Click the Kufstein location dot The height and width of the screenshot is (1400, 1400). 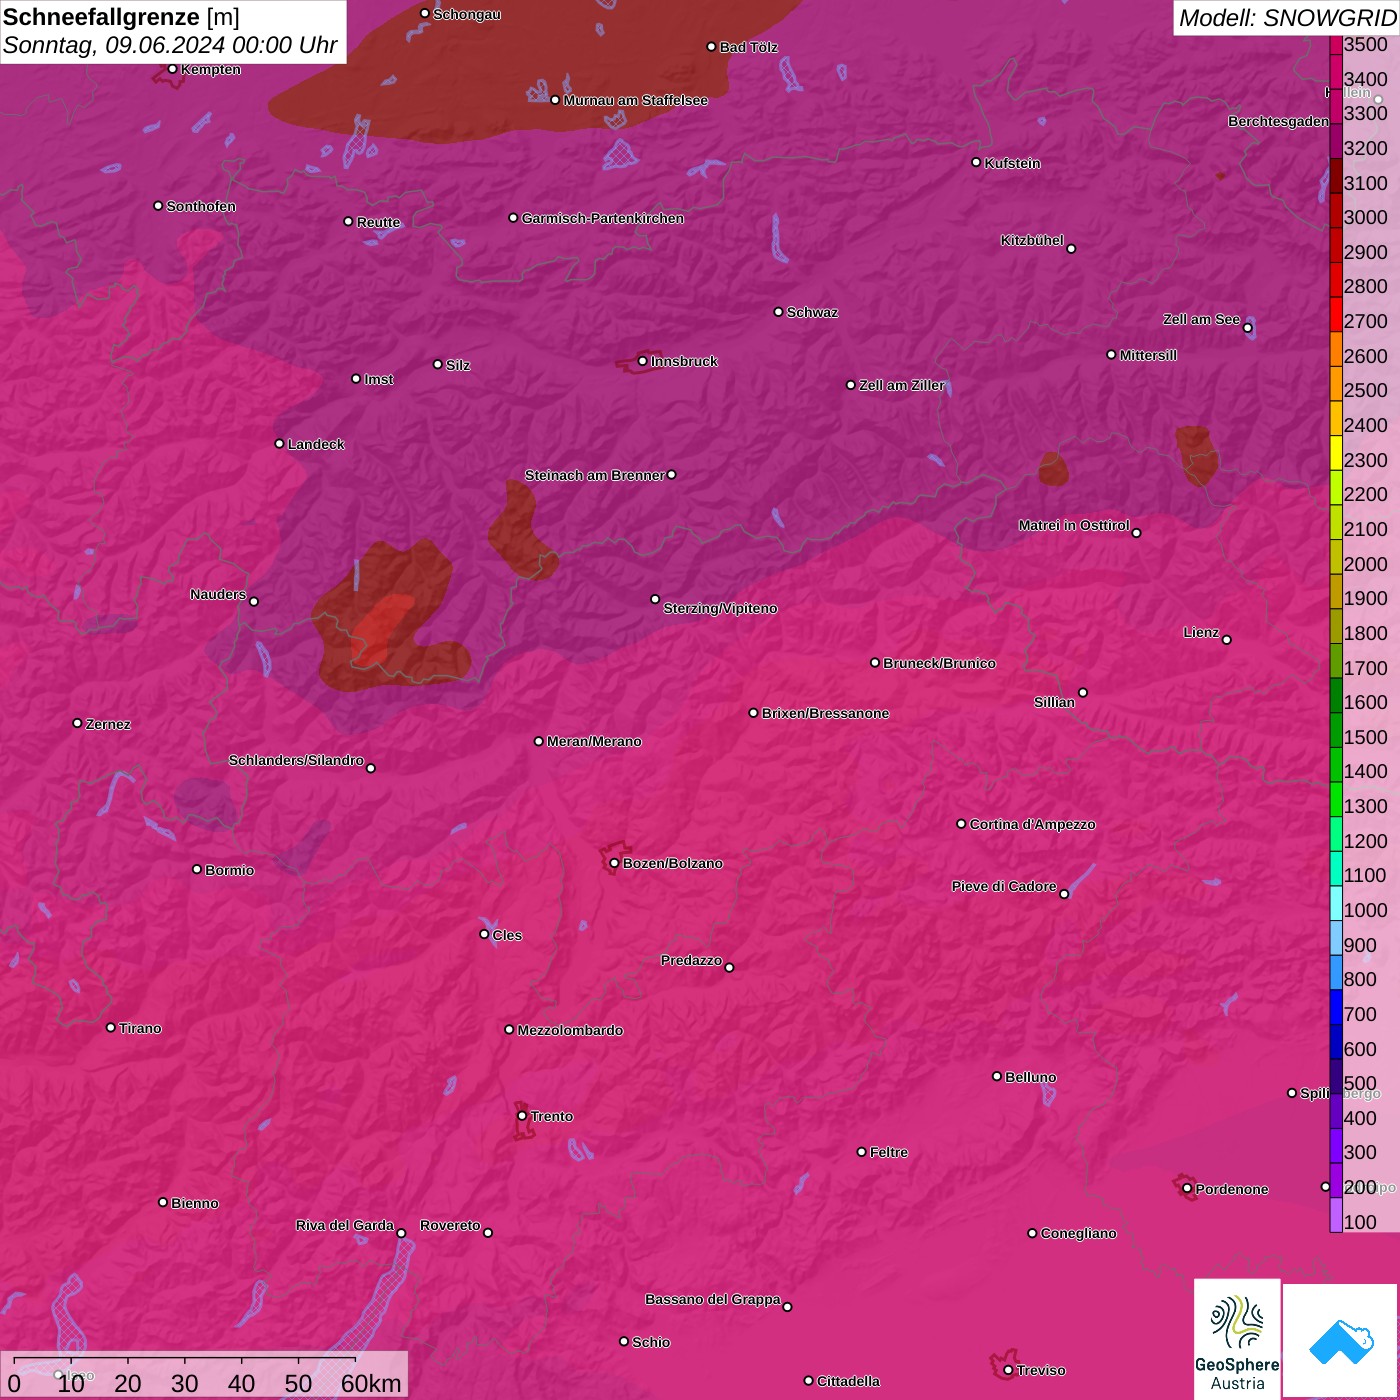click(976, 162)
